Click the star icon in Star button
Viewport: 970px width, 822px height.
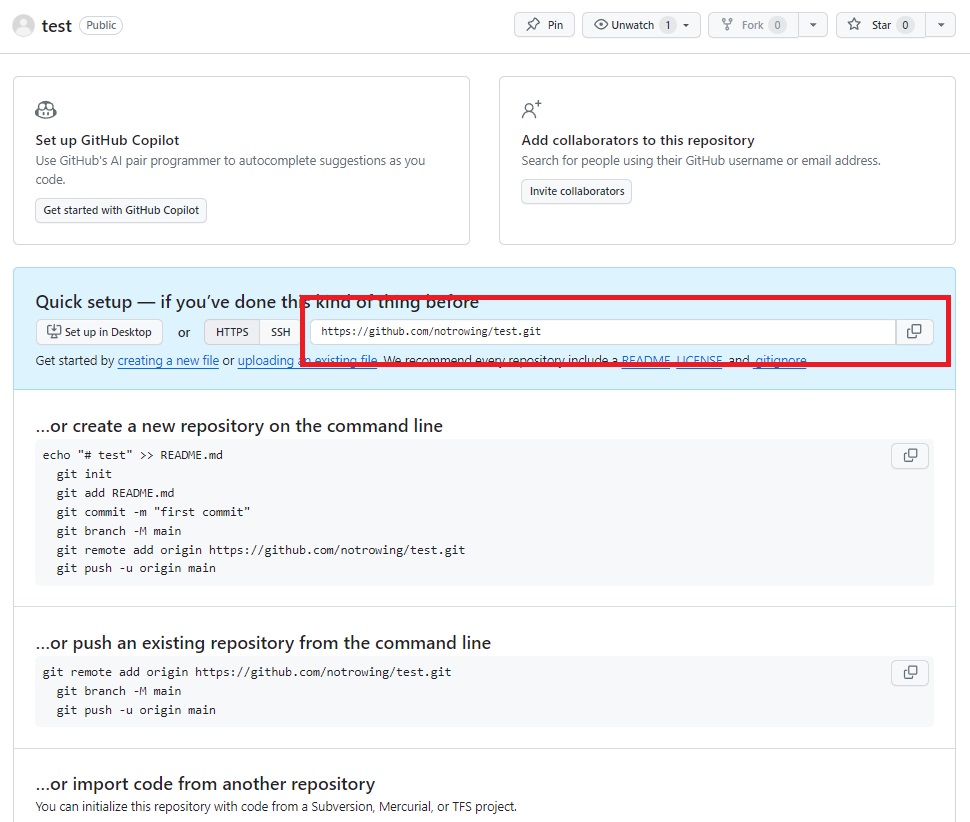pyautogui.click(x=854, y=25)
